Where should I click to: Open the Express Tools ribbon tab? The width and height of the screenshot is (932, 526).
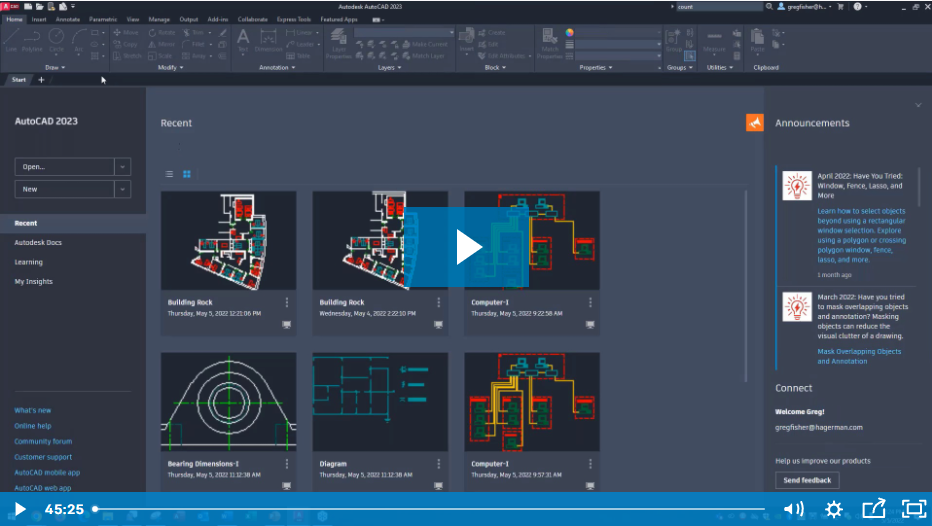[x=294, y=19]
